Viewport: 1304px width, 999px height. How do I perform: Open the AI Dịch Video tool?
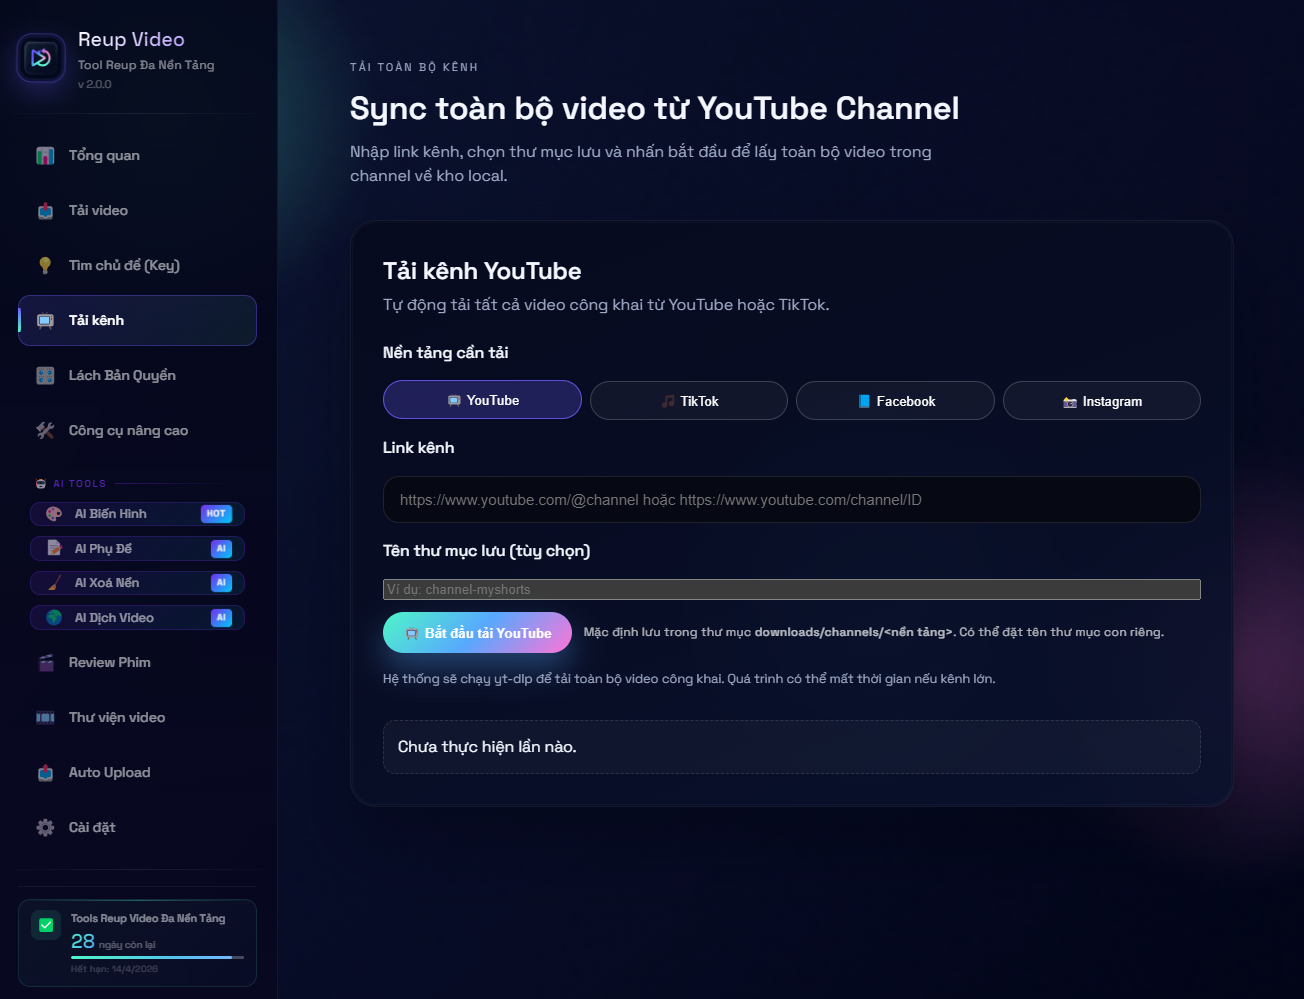pos(137,618)
